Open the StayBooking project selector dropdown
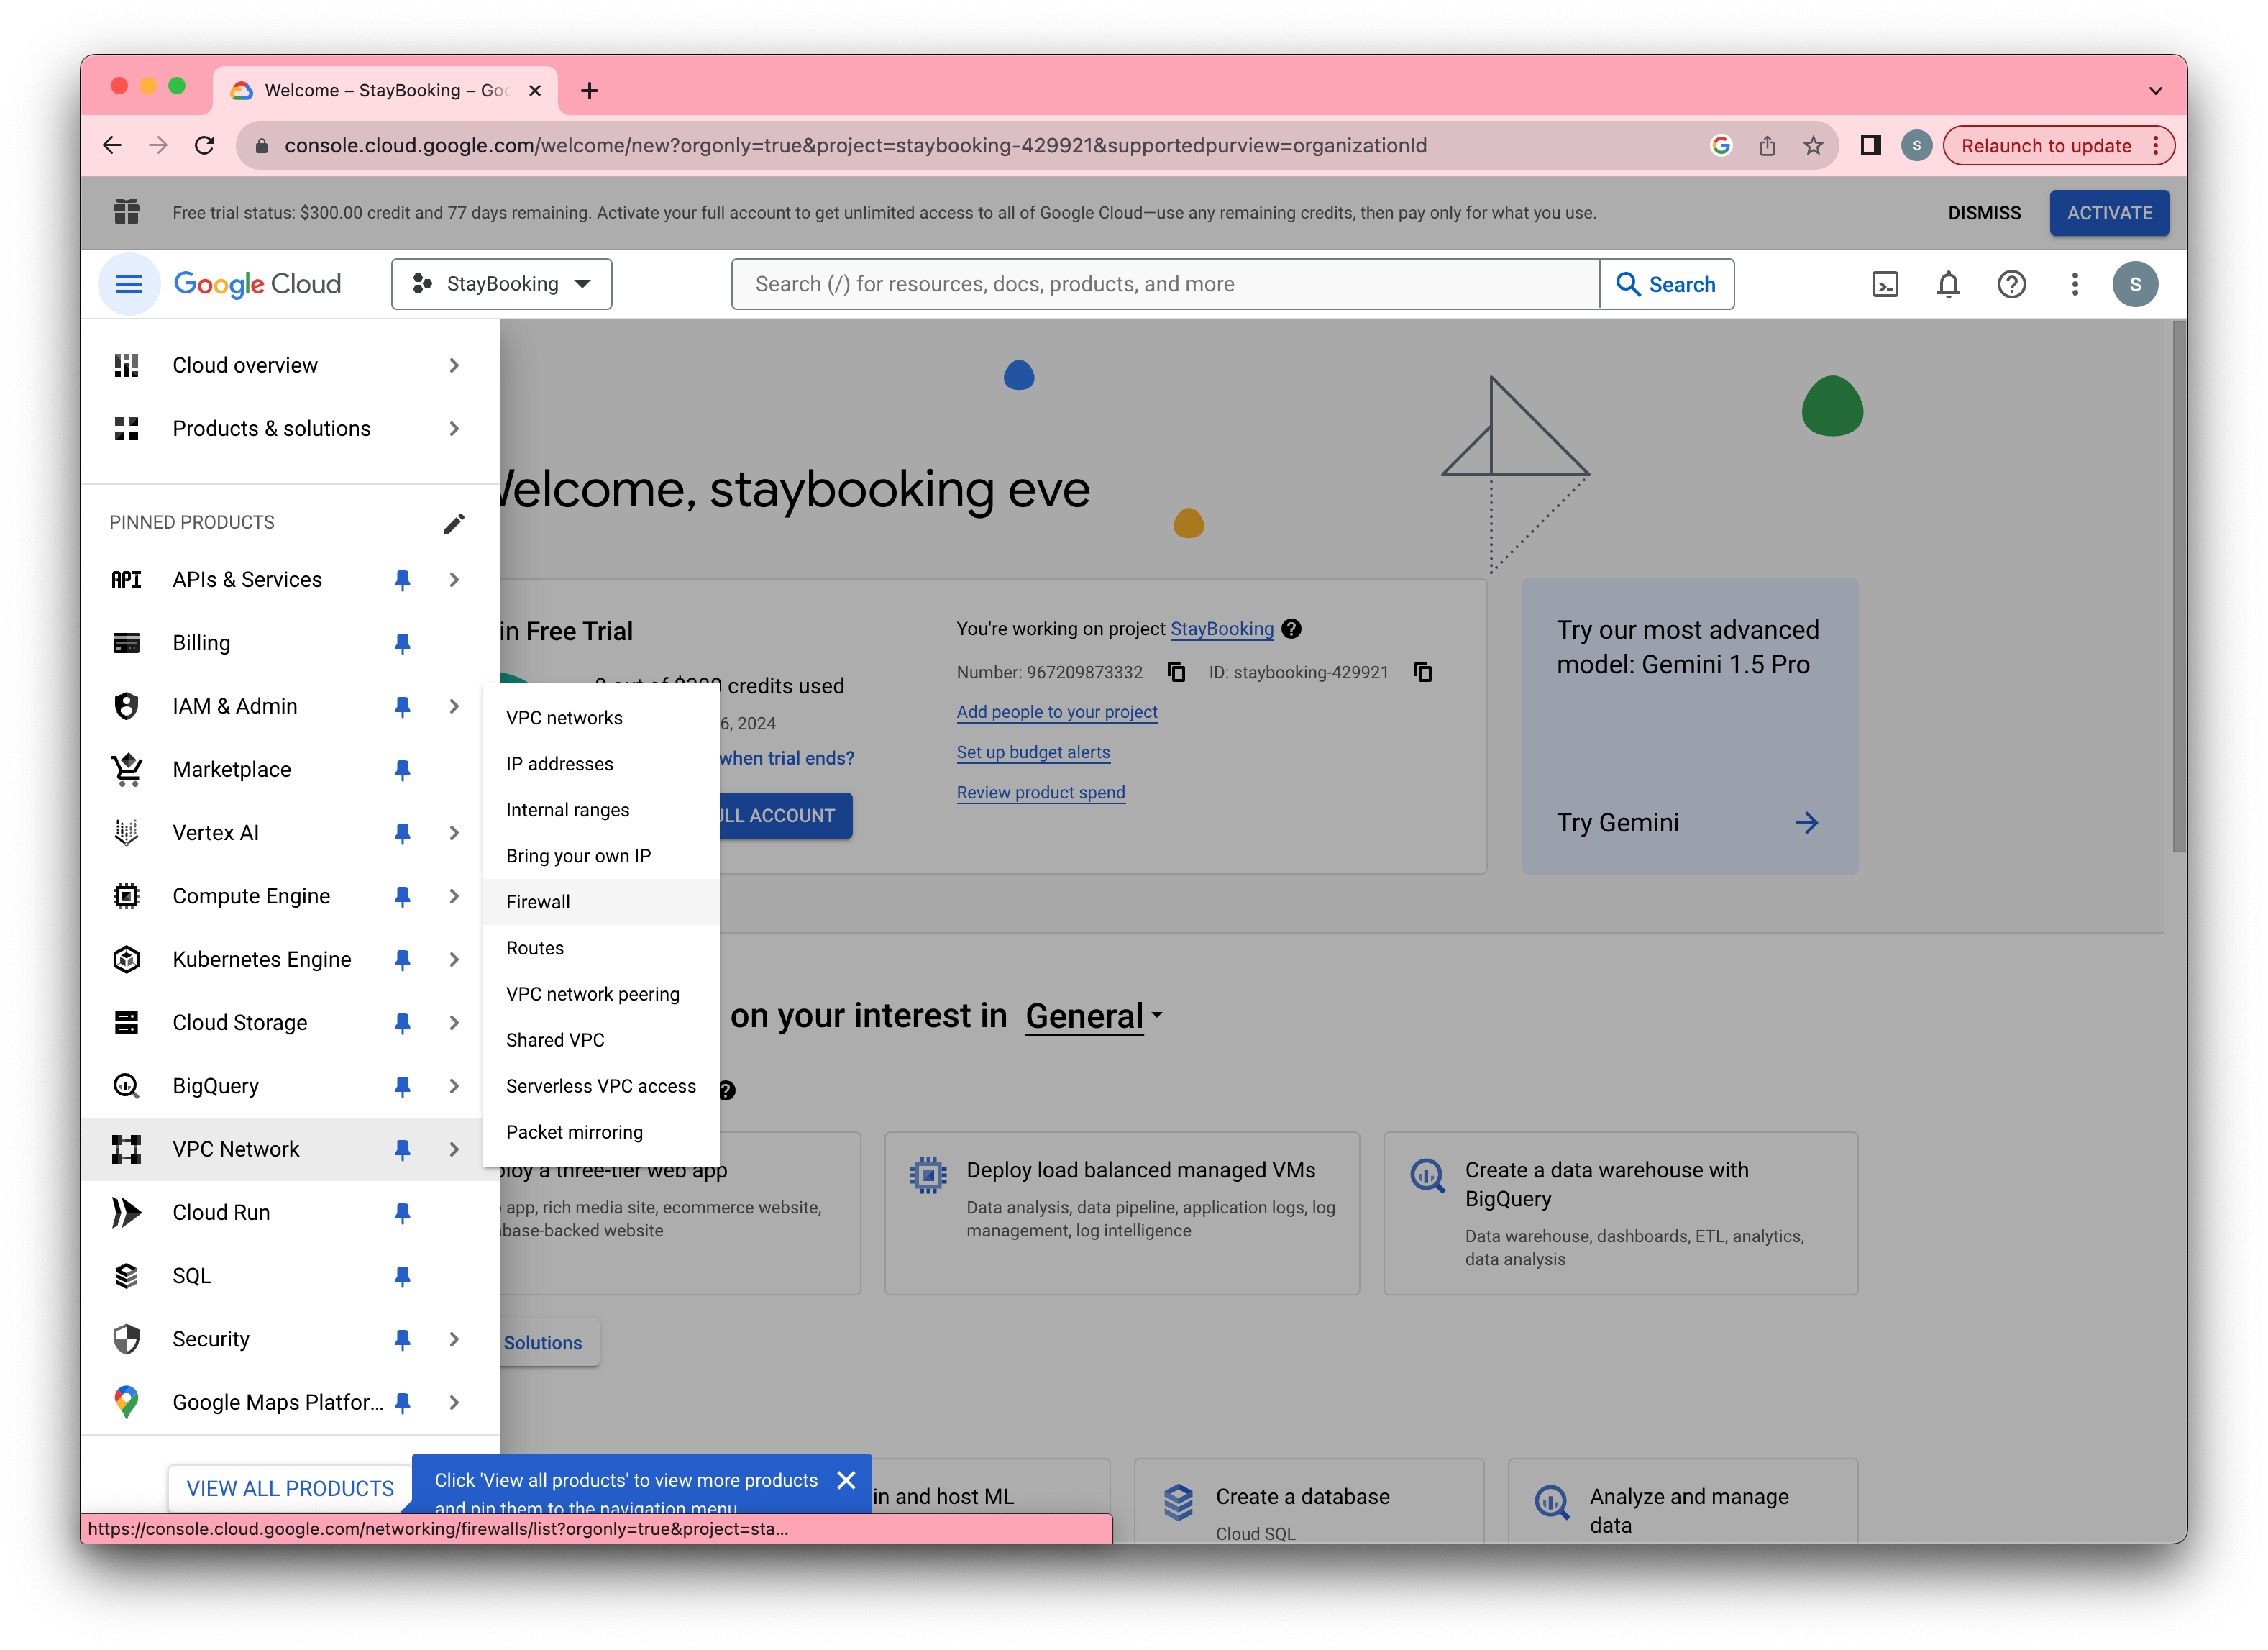The width and height of the screenshot is (2268, 1650). [500, 282]
